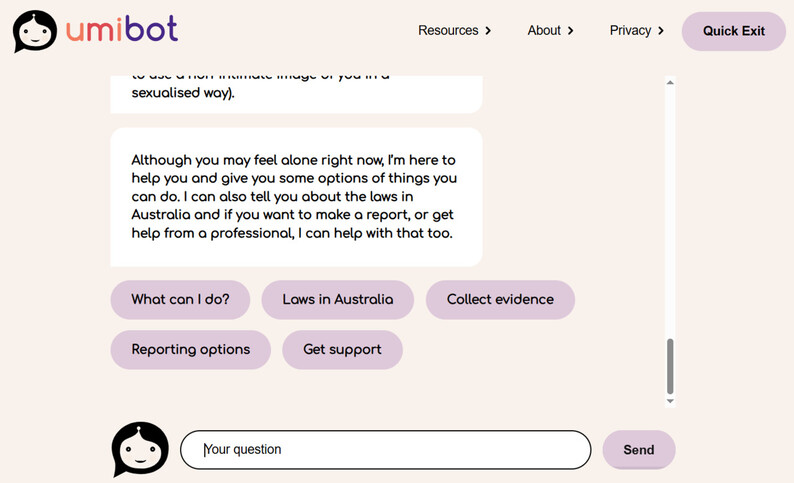Open the Privacy menu
Image resolution: width=794 pixels, height=483 pixels.
(630, 31)
